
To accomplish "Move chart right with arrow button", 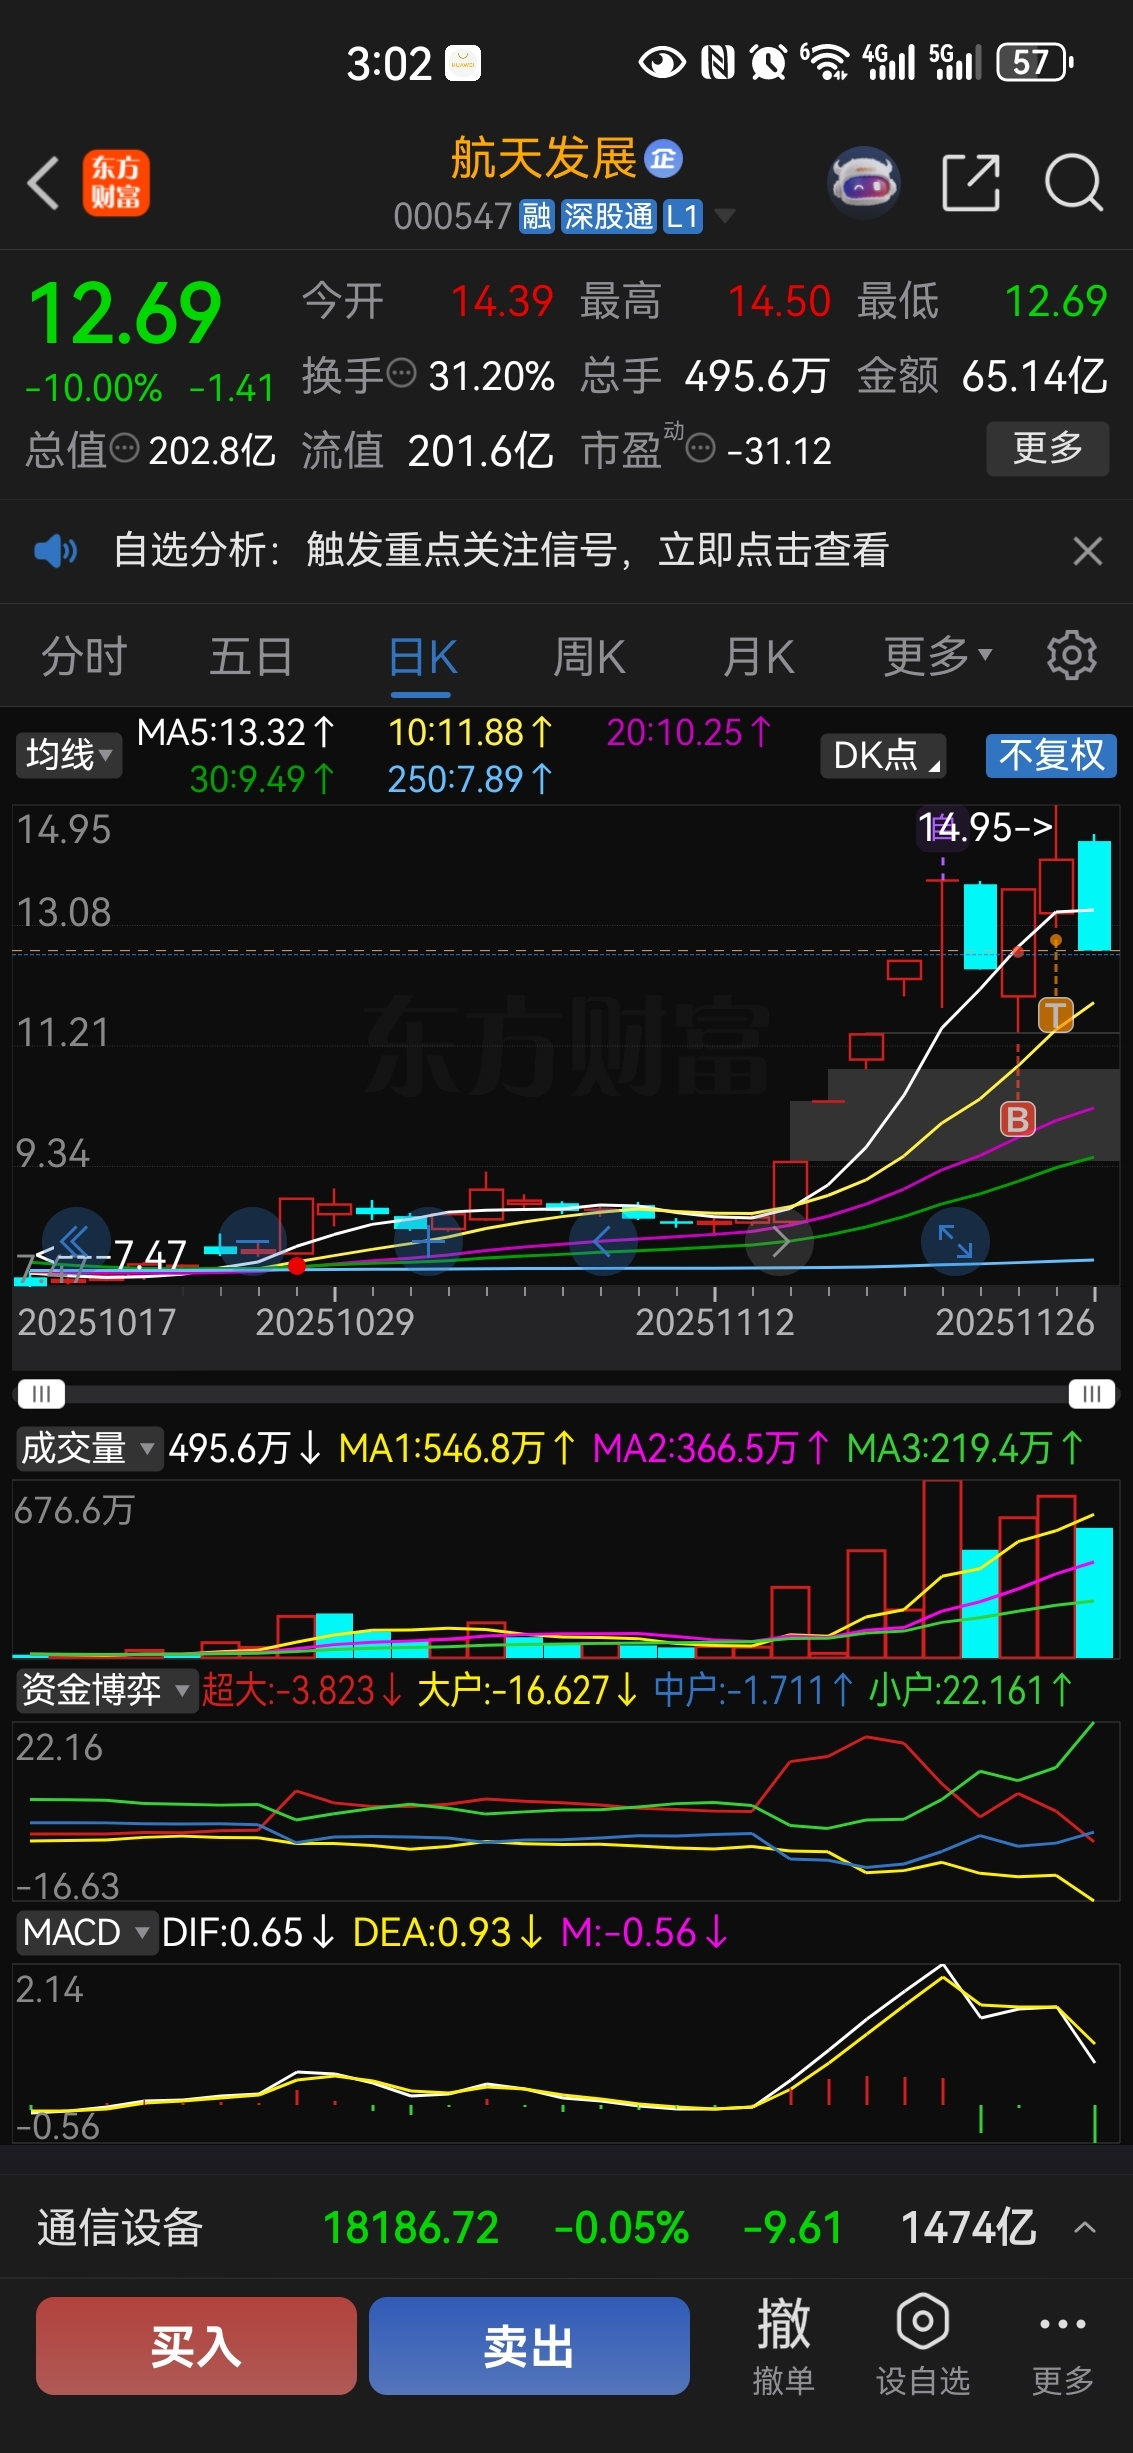I will (780, 1241).
